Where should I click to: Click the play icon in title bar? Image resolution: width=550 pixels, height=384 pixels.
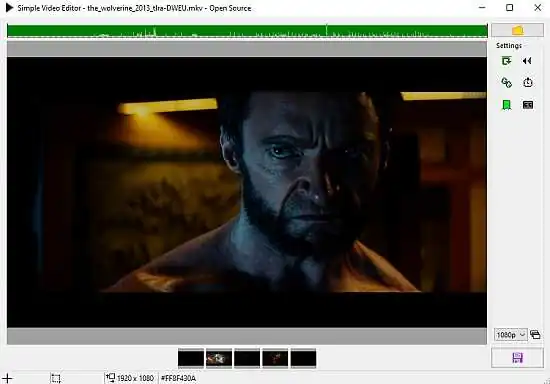pyautogui.click(x=9, y=8)
